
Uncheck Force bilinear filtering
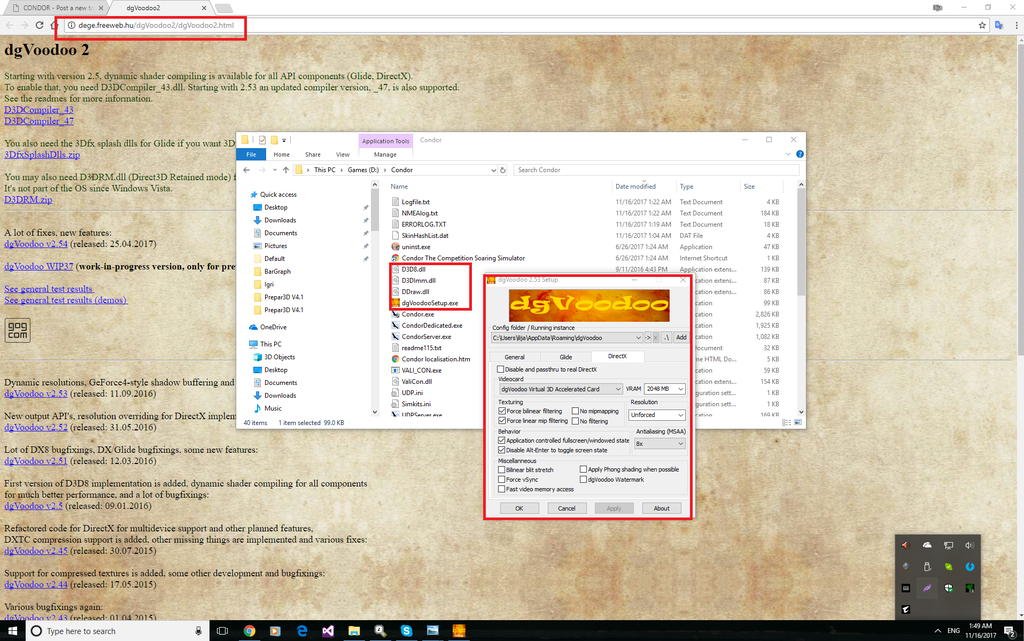tap(502, 411)
